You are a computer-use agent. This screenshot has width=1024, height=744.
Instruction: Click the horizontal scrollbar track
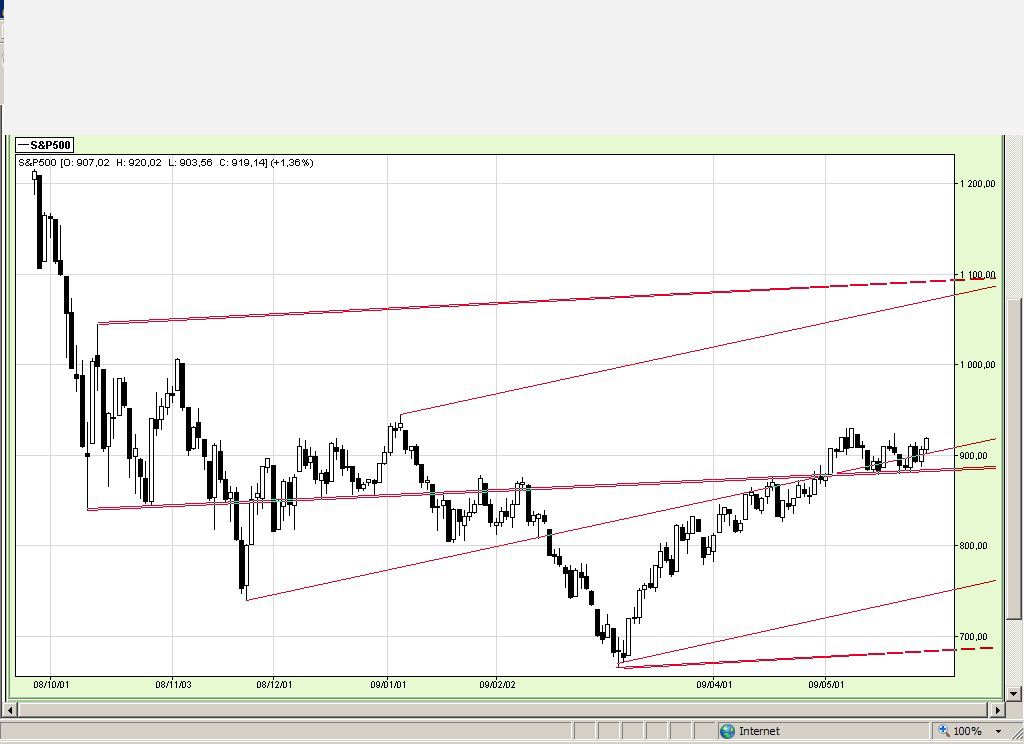[x=504, y=709]
